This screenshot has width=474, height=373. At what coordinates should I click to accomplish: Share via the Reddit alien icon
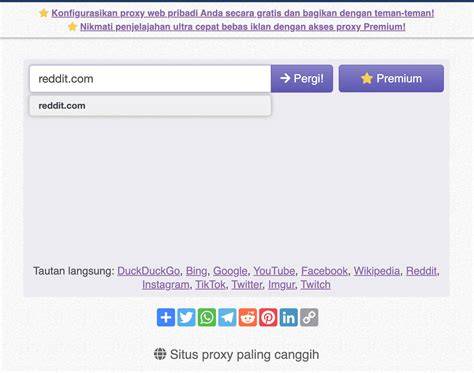point(248,317)
